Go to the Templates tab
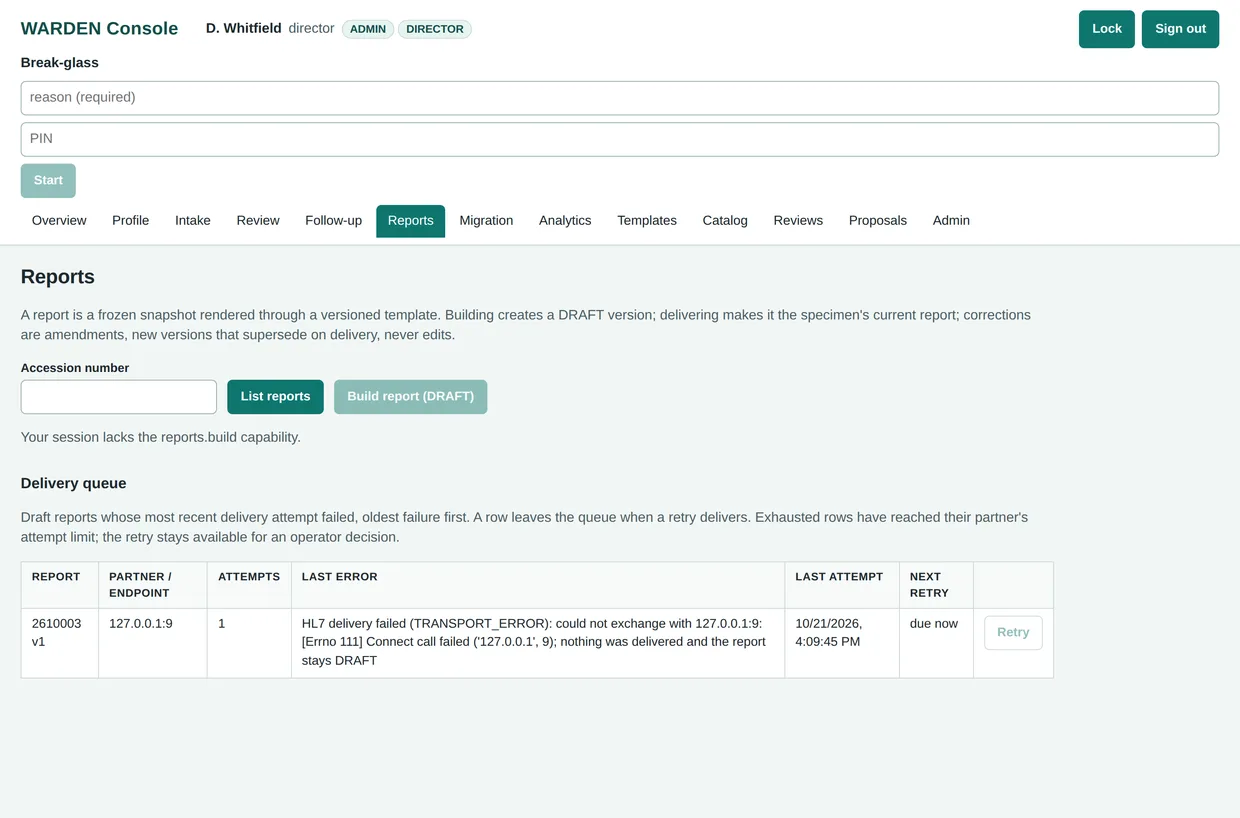Screen dimensions: 1240x818 (647, 221)
